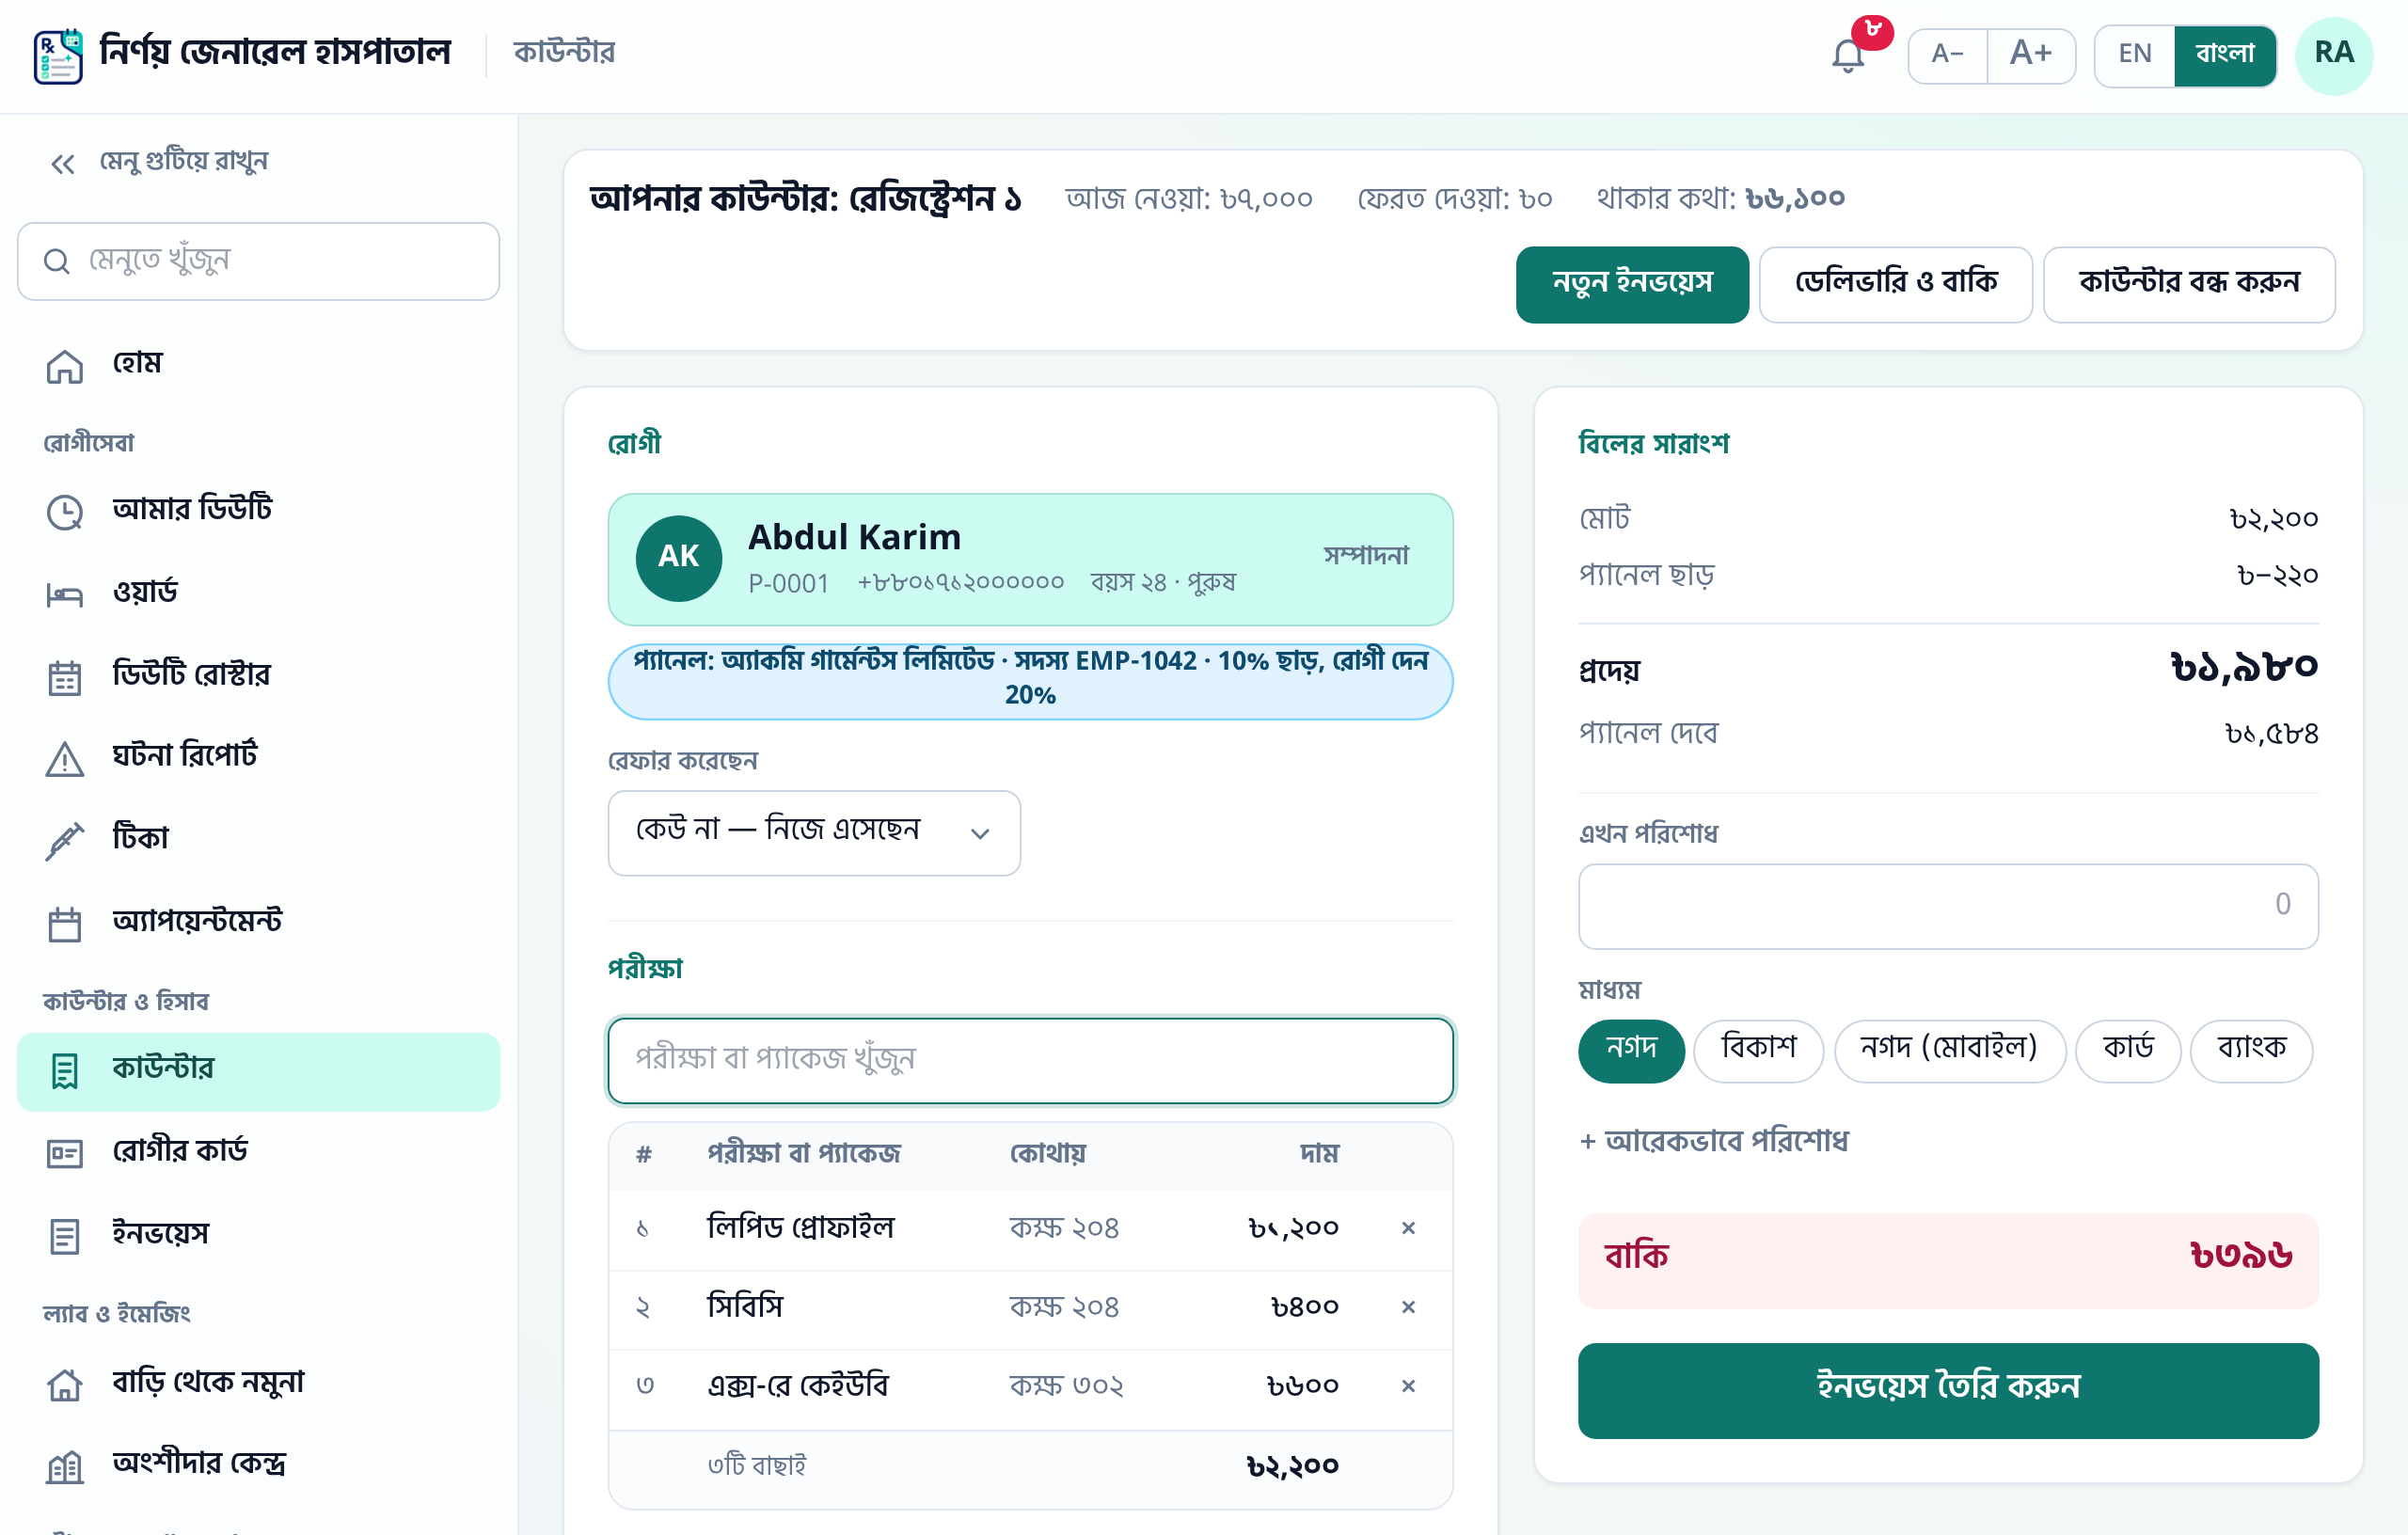
Task: Open the notifications bell
Action: click(x=1847, y=55)
